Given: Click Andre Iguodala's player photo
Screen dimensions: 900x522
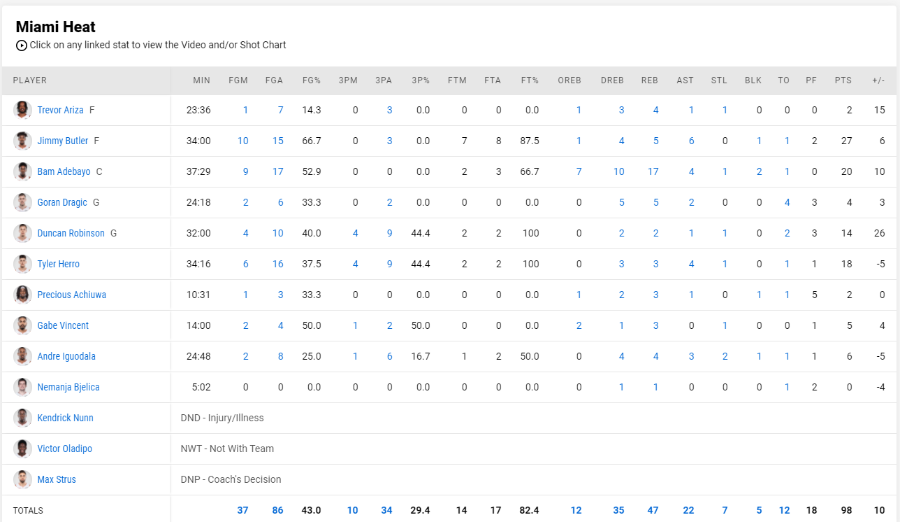Looking at the screenshot, I should 22,356.
